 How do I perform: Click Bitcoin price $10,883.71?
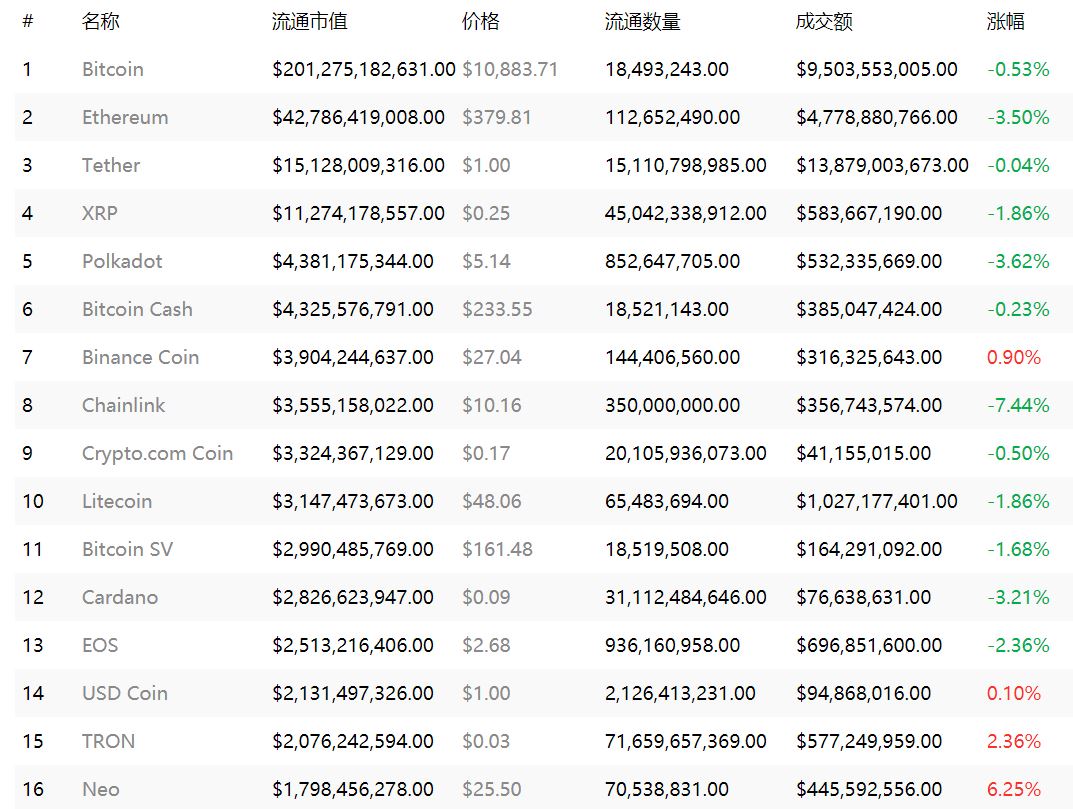tap(510, 69)
